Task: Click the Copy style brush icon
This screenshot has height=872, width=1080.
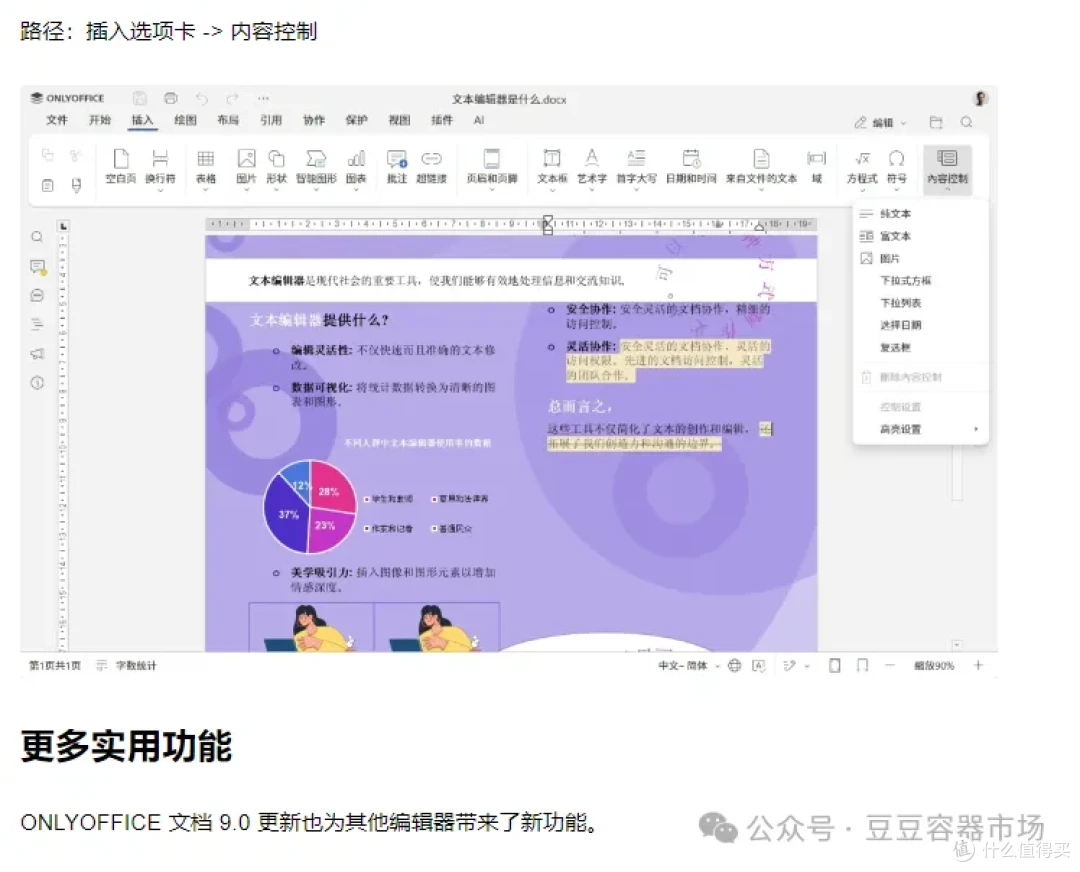Action: pyautogui.click(x=76, y=185)
